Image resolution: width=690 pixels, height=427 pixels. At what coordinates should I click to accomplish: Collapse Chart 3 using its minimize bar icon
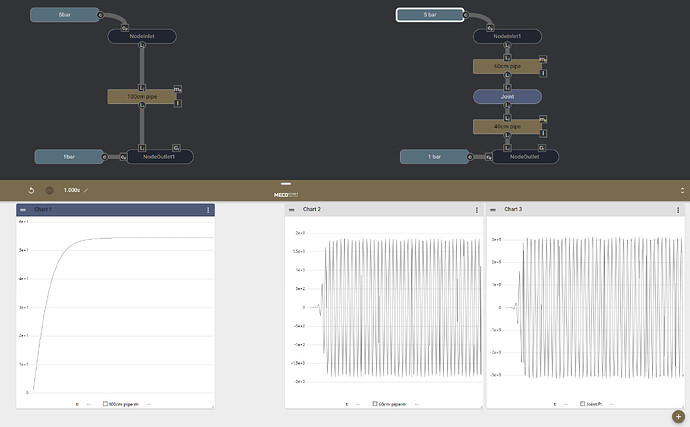(493, 210)
